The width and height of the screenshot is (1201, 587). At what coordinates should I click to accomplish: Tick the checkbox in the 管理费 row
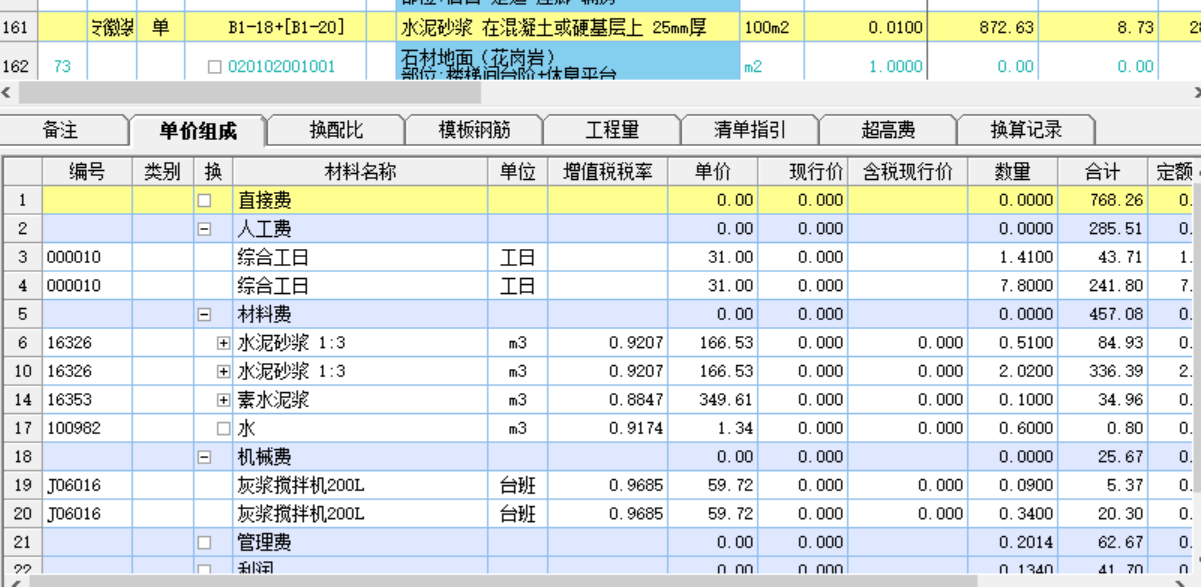pyautogui.click(x=204, y=542)
